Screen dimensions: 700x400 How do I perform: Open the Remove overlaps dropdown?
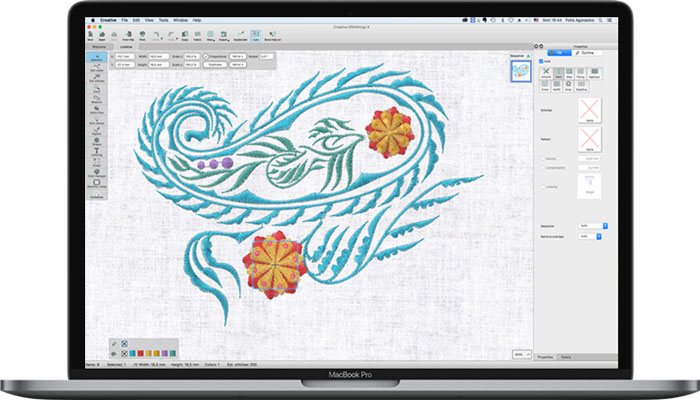pos(588,236)
